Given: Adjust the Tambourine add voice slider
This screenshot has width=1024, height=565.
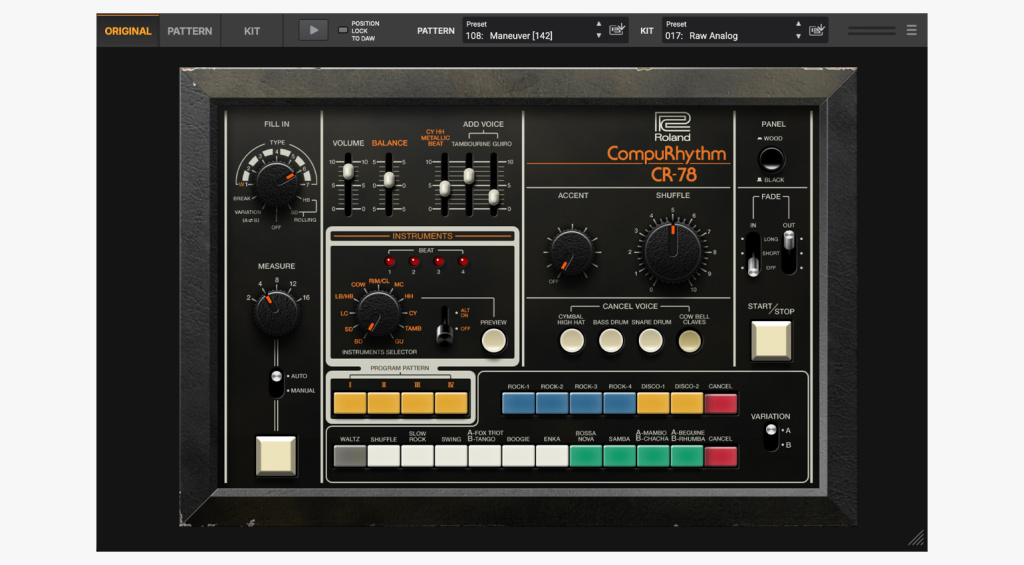Looking at the screenshot, I should pyautogui.click(x=469, y=175).
